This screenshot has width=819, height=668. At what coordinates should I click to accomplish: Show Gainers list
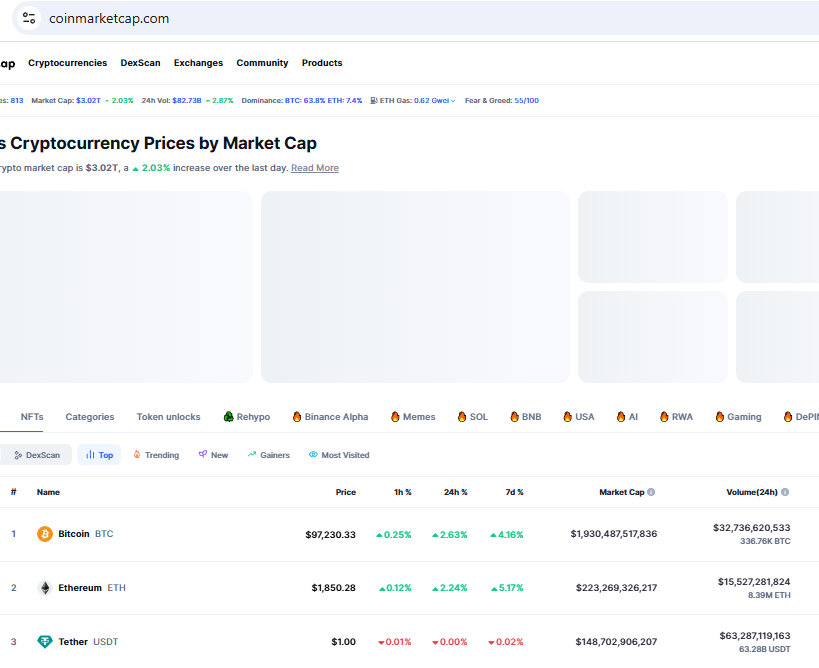(268, 455)
